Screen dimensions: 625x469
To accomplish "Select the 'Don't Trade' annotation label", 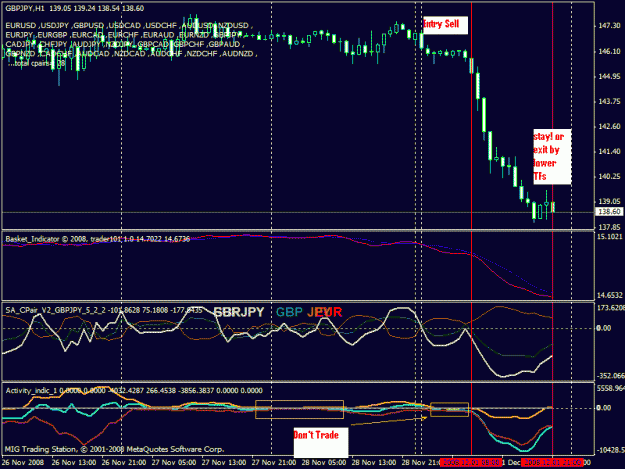I will click(x=320, y=442).
